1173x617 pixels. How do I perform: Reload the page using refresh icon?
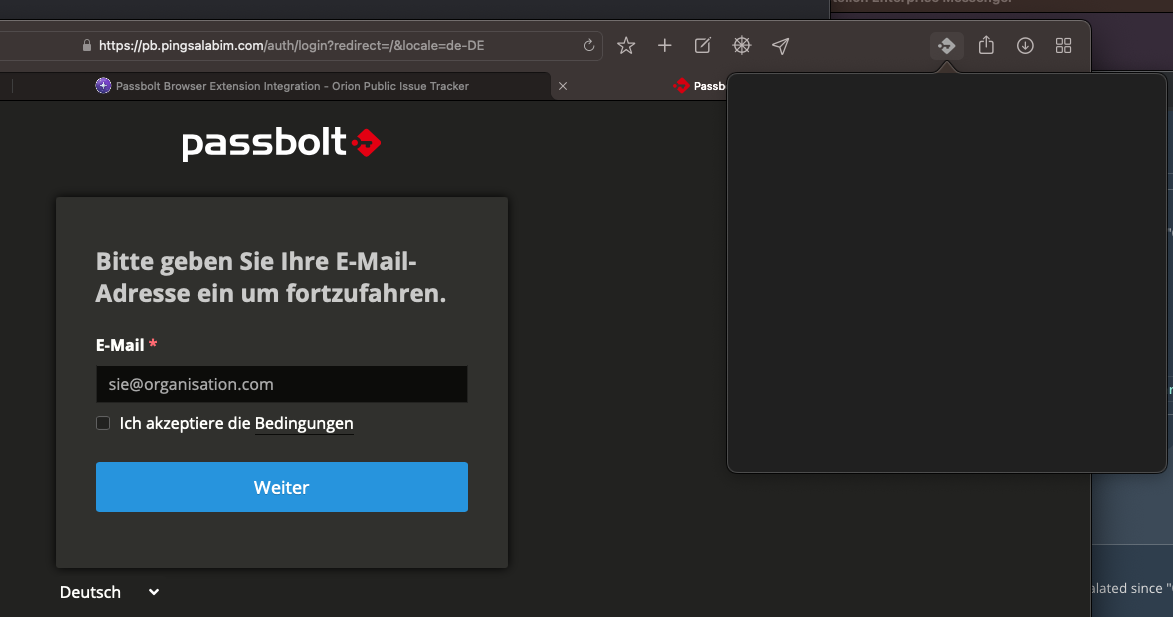(588, 46)
